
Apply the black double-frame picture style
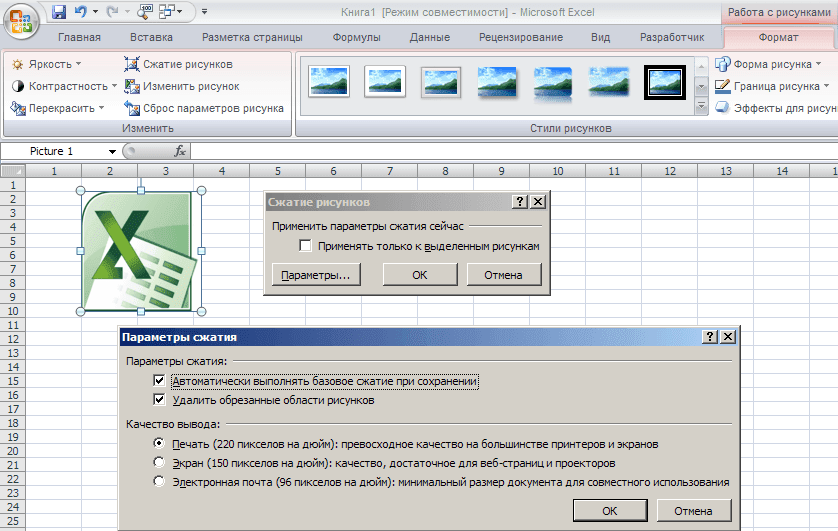[x=665, y=82]
